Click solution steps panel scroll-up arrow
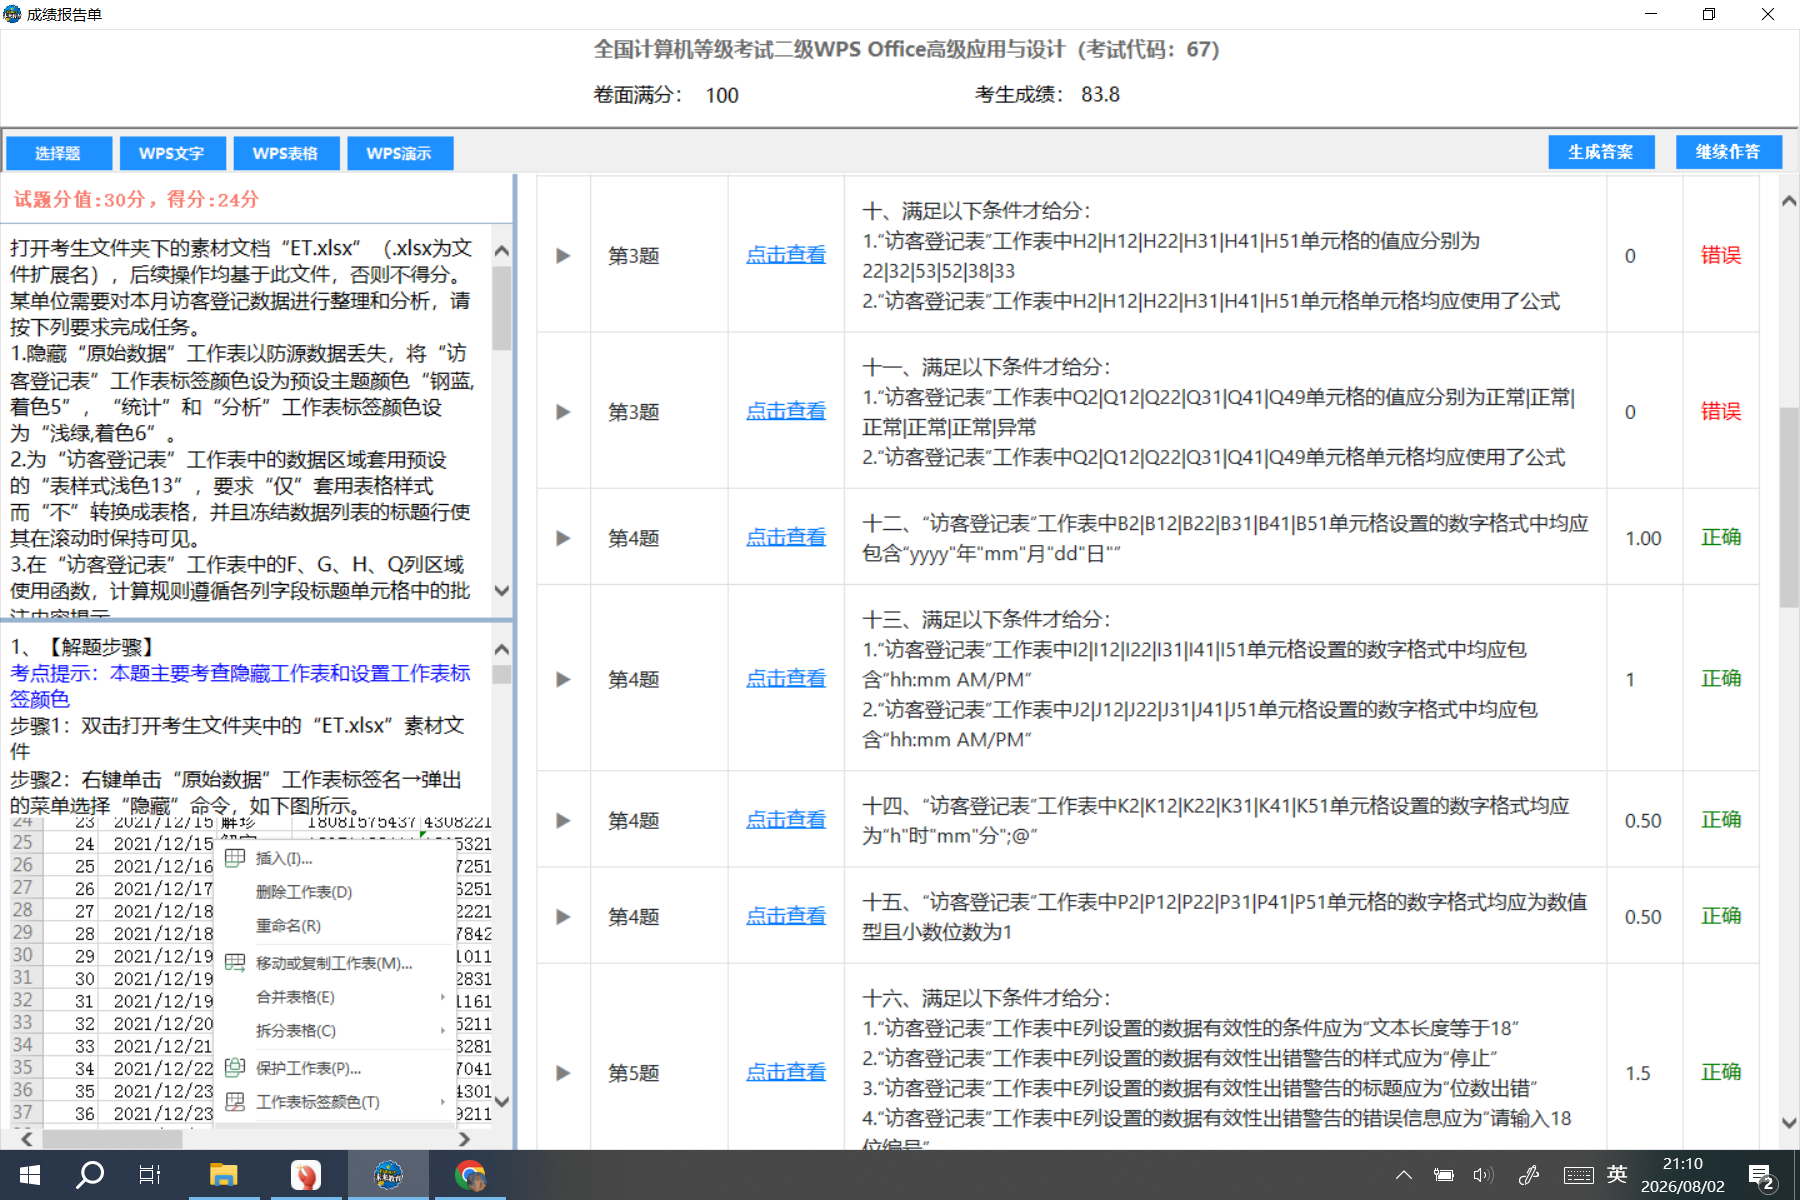 click(x=502, y=650)
